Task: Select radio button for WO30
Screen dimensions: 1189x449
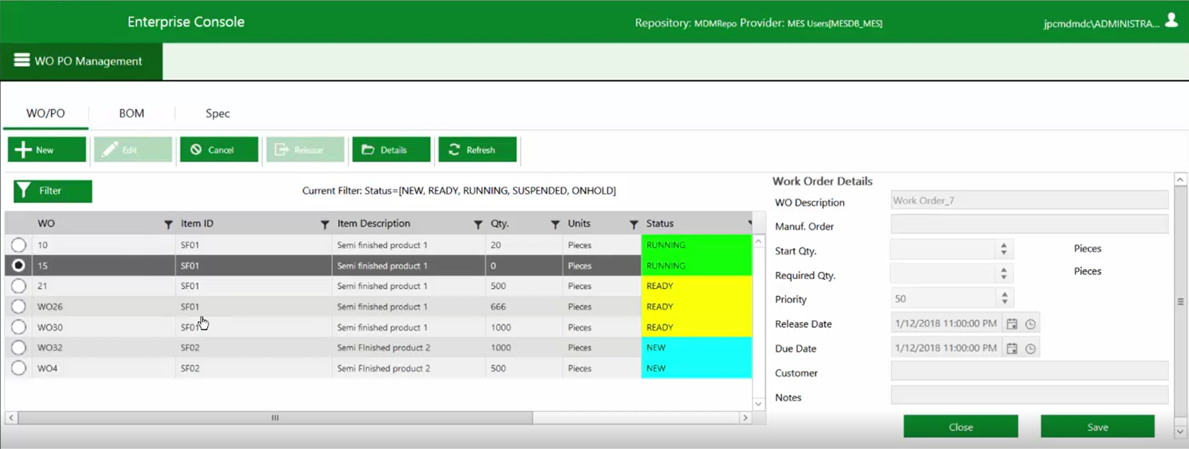Action: coord(18,327)
